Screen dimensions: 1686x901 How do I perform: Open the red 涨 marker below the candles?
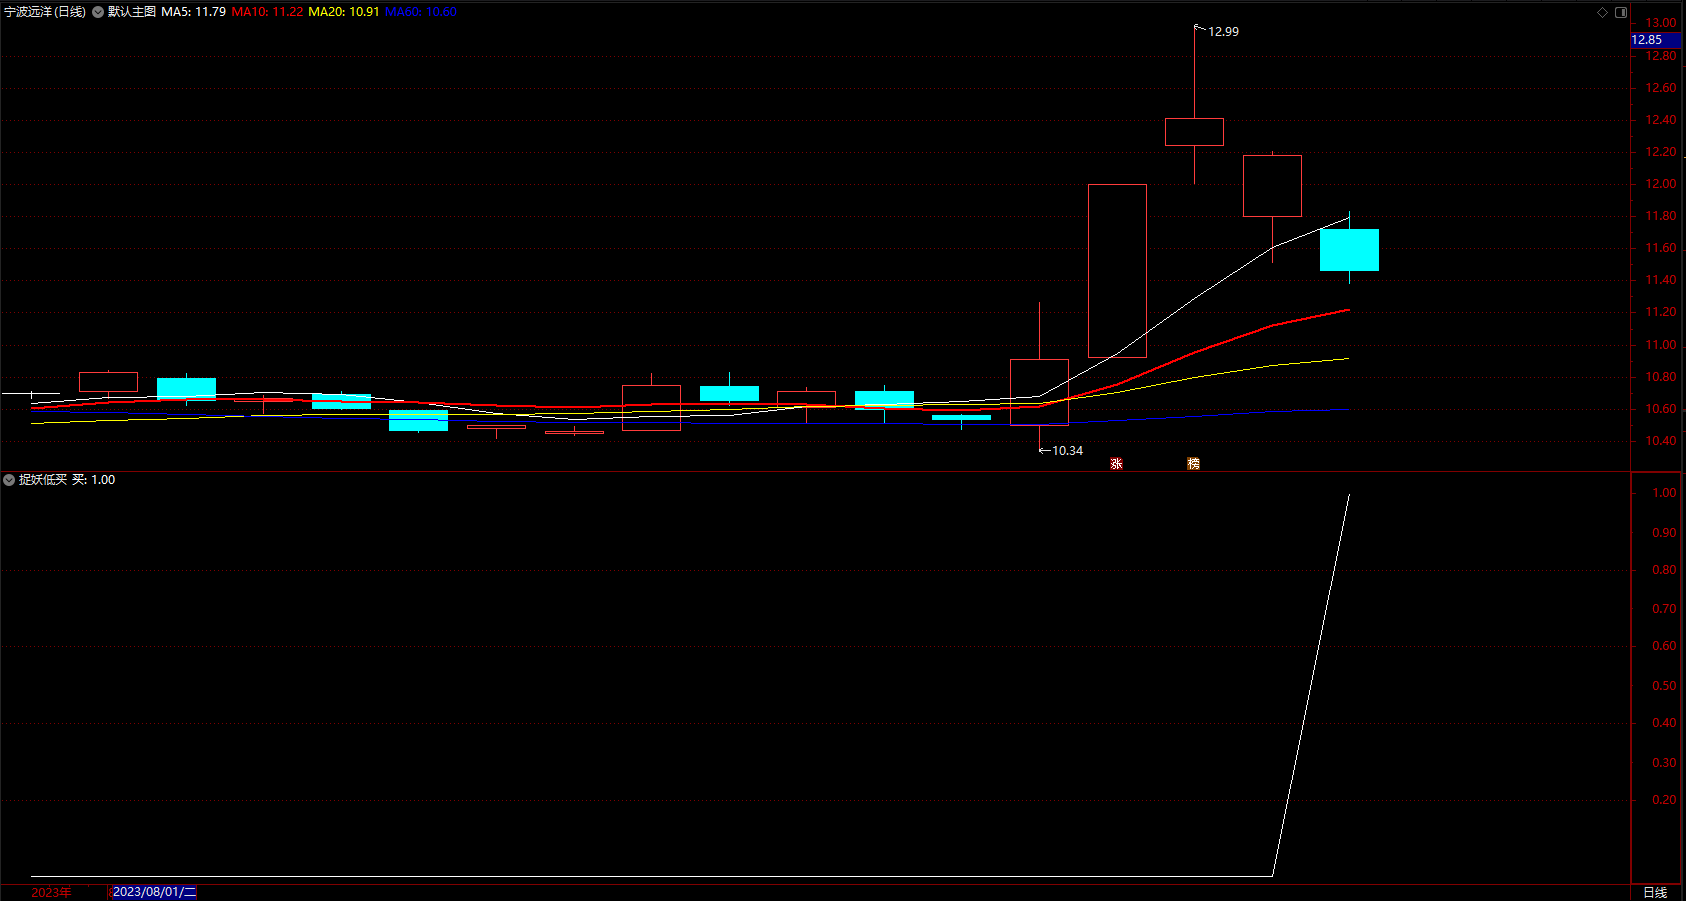pos(1116,464)
